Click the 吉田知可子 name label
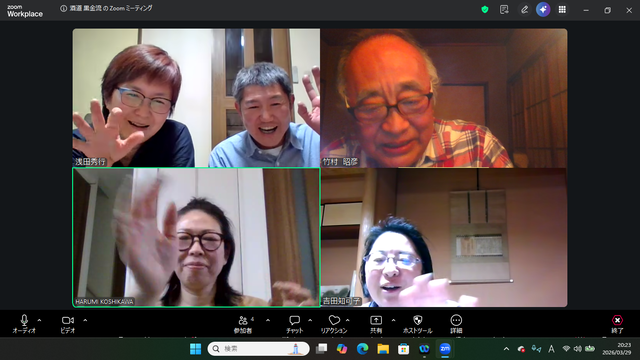Image resolution: width=640 pixels, height=360 pixels. point(342,301)
